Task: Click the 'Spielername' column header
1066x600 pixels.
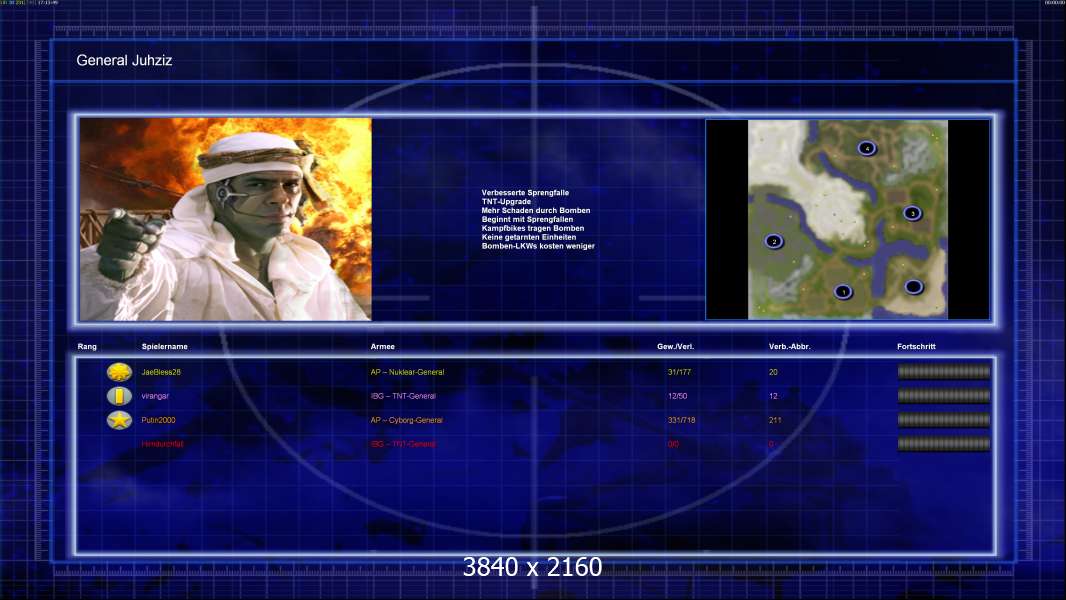Action: pyautogui.click(x=165, y=347)
